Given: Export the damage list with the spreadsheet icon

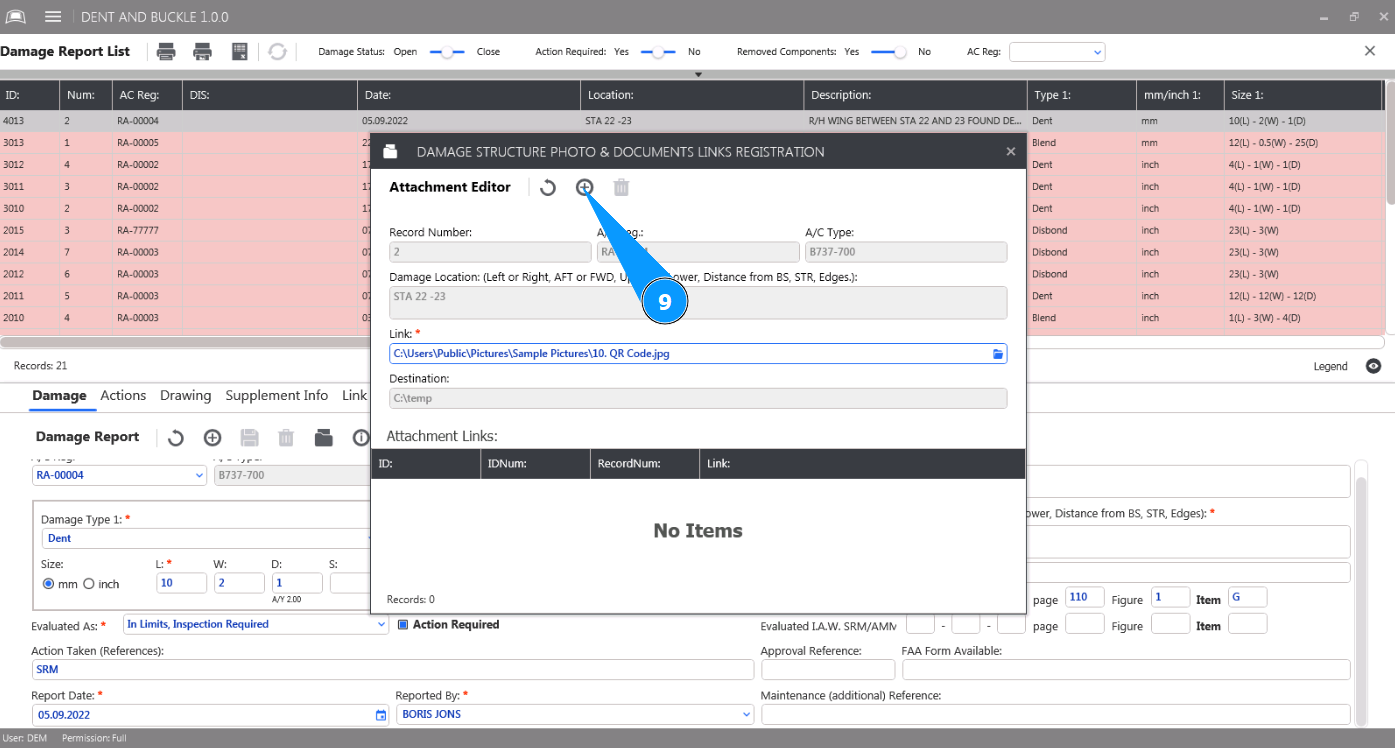Looking at the screenshot, I should [x=240, y=52].
